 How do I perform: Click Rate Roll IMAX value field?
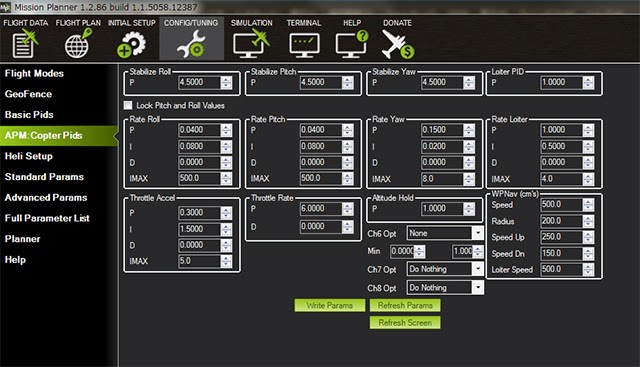click(x=199, y=178)
